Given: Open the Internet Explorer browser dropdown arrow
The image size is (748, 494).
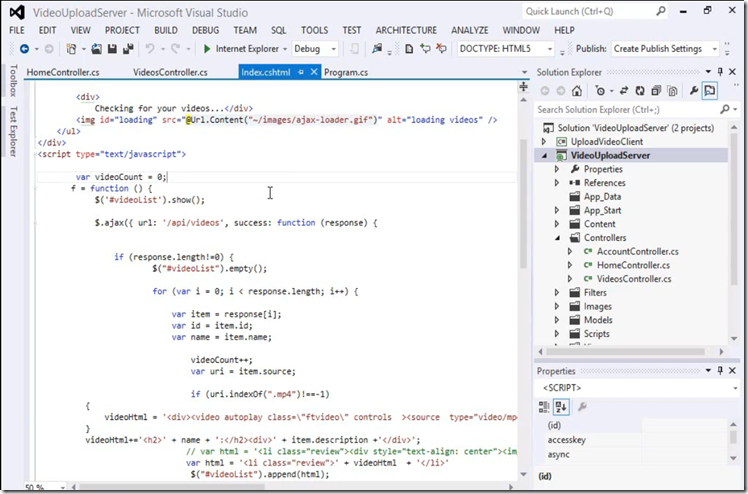Looking at the screenshot, I should point(285,49).
